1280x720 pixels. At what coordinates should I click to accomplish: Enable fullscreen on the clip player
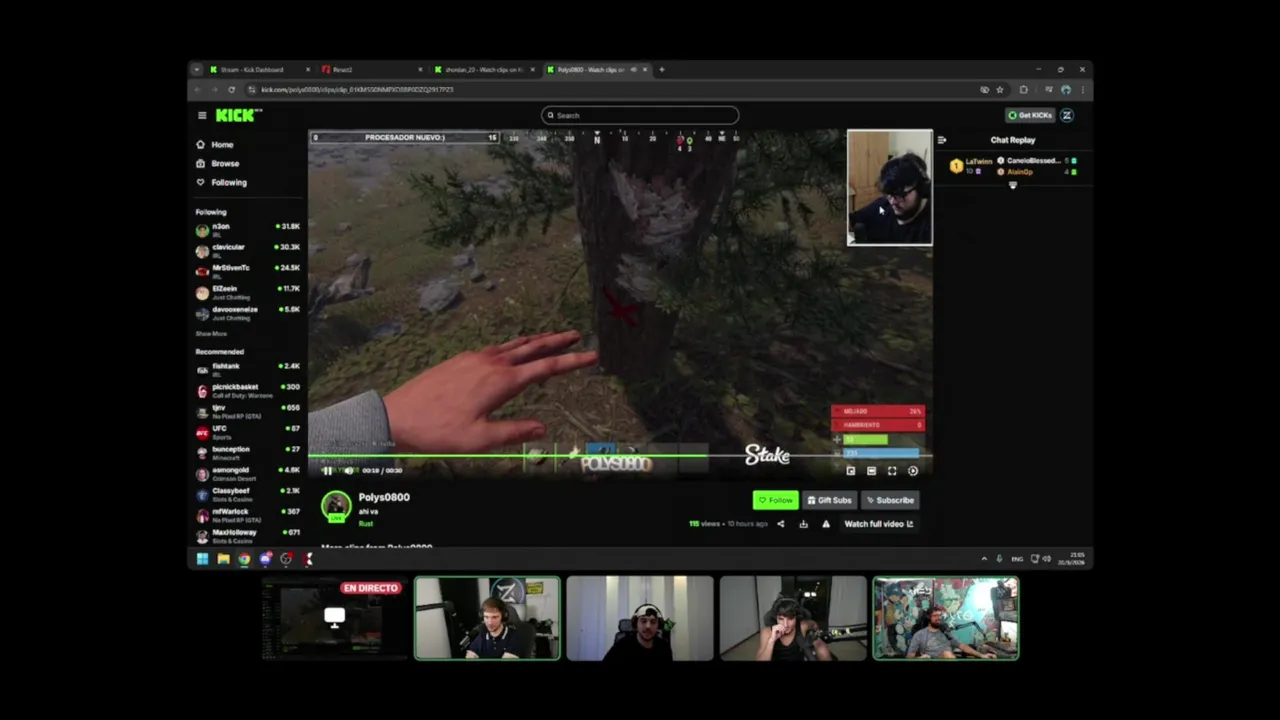pyautogui.click(x=892, y=471)
